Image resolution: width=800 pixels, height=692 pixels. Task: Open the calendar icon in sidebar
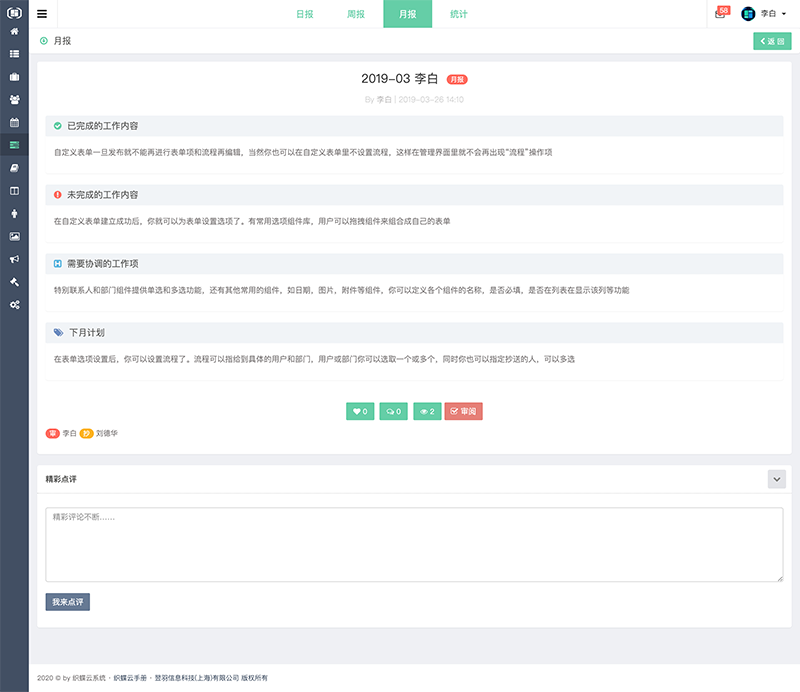(14, 122)
